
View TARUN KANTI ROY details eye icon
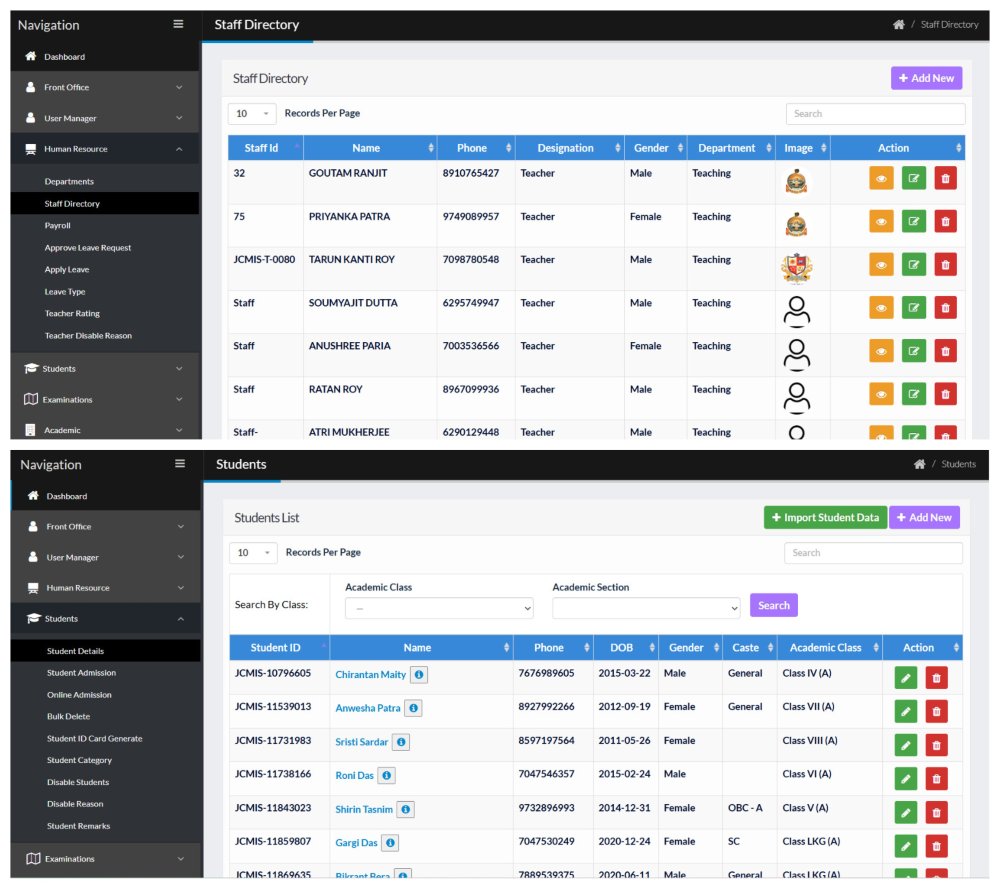[881, 265]
